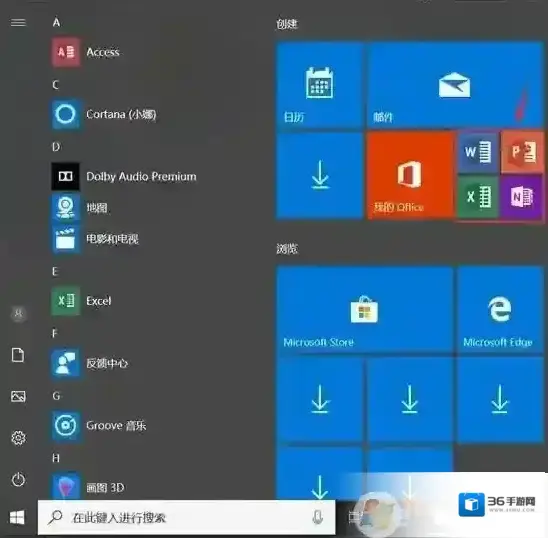Launch Cortana (小娜) from the app list
The image size is (548, 538).
coord(104,114)
